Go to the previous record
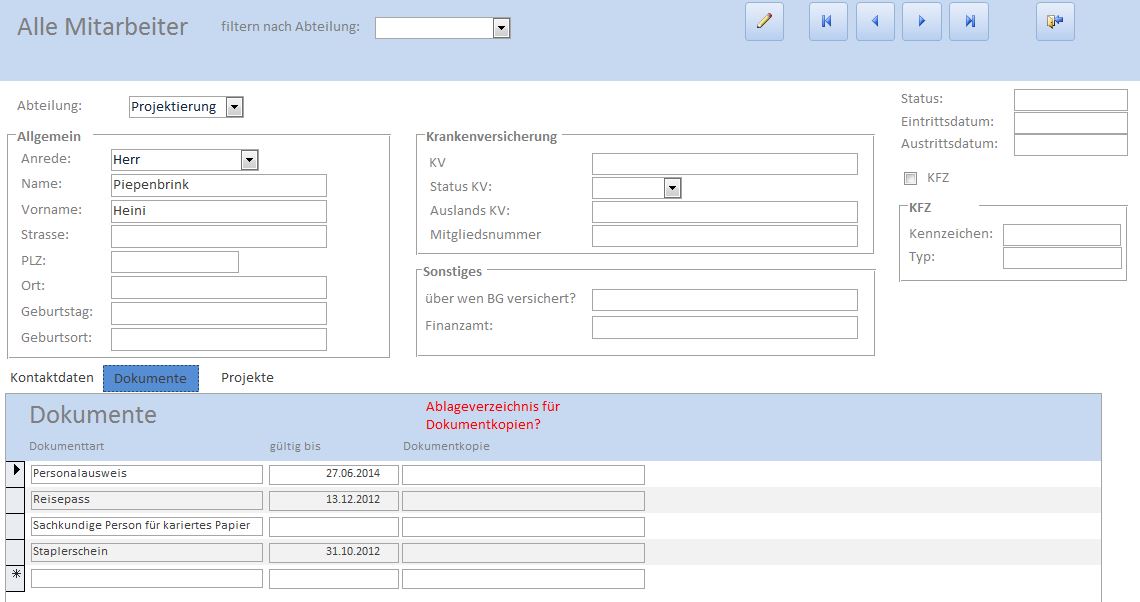Image resolution: width=1140 pixels, height=602 pixels. [875, 21]
